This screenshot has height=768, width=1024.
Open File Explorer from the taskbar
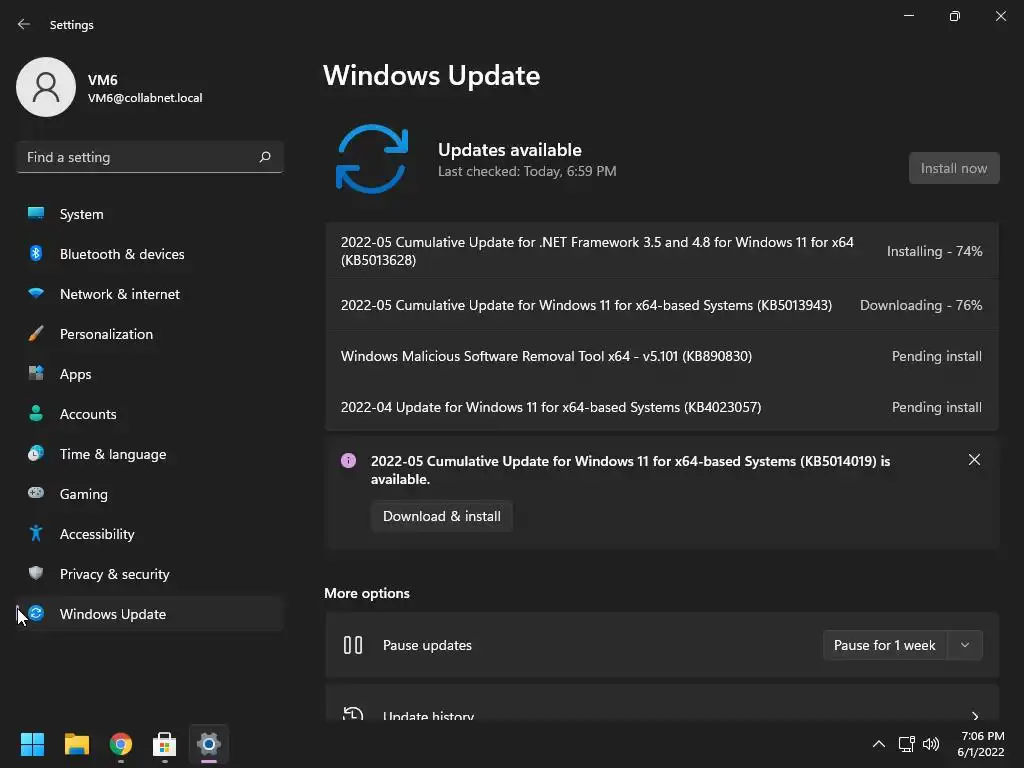(x=76, y=744)
